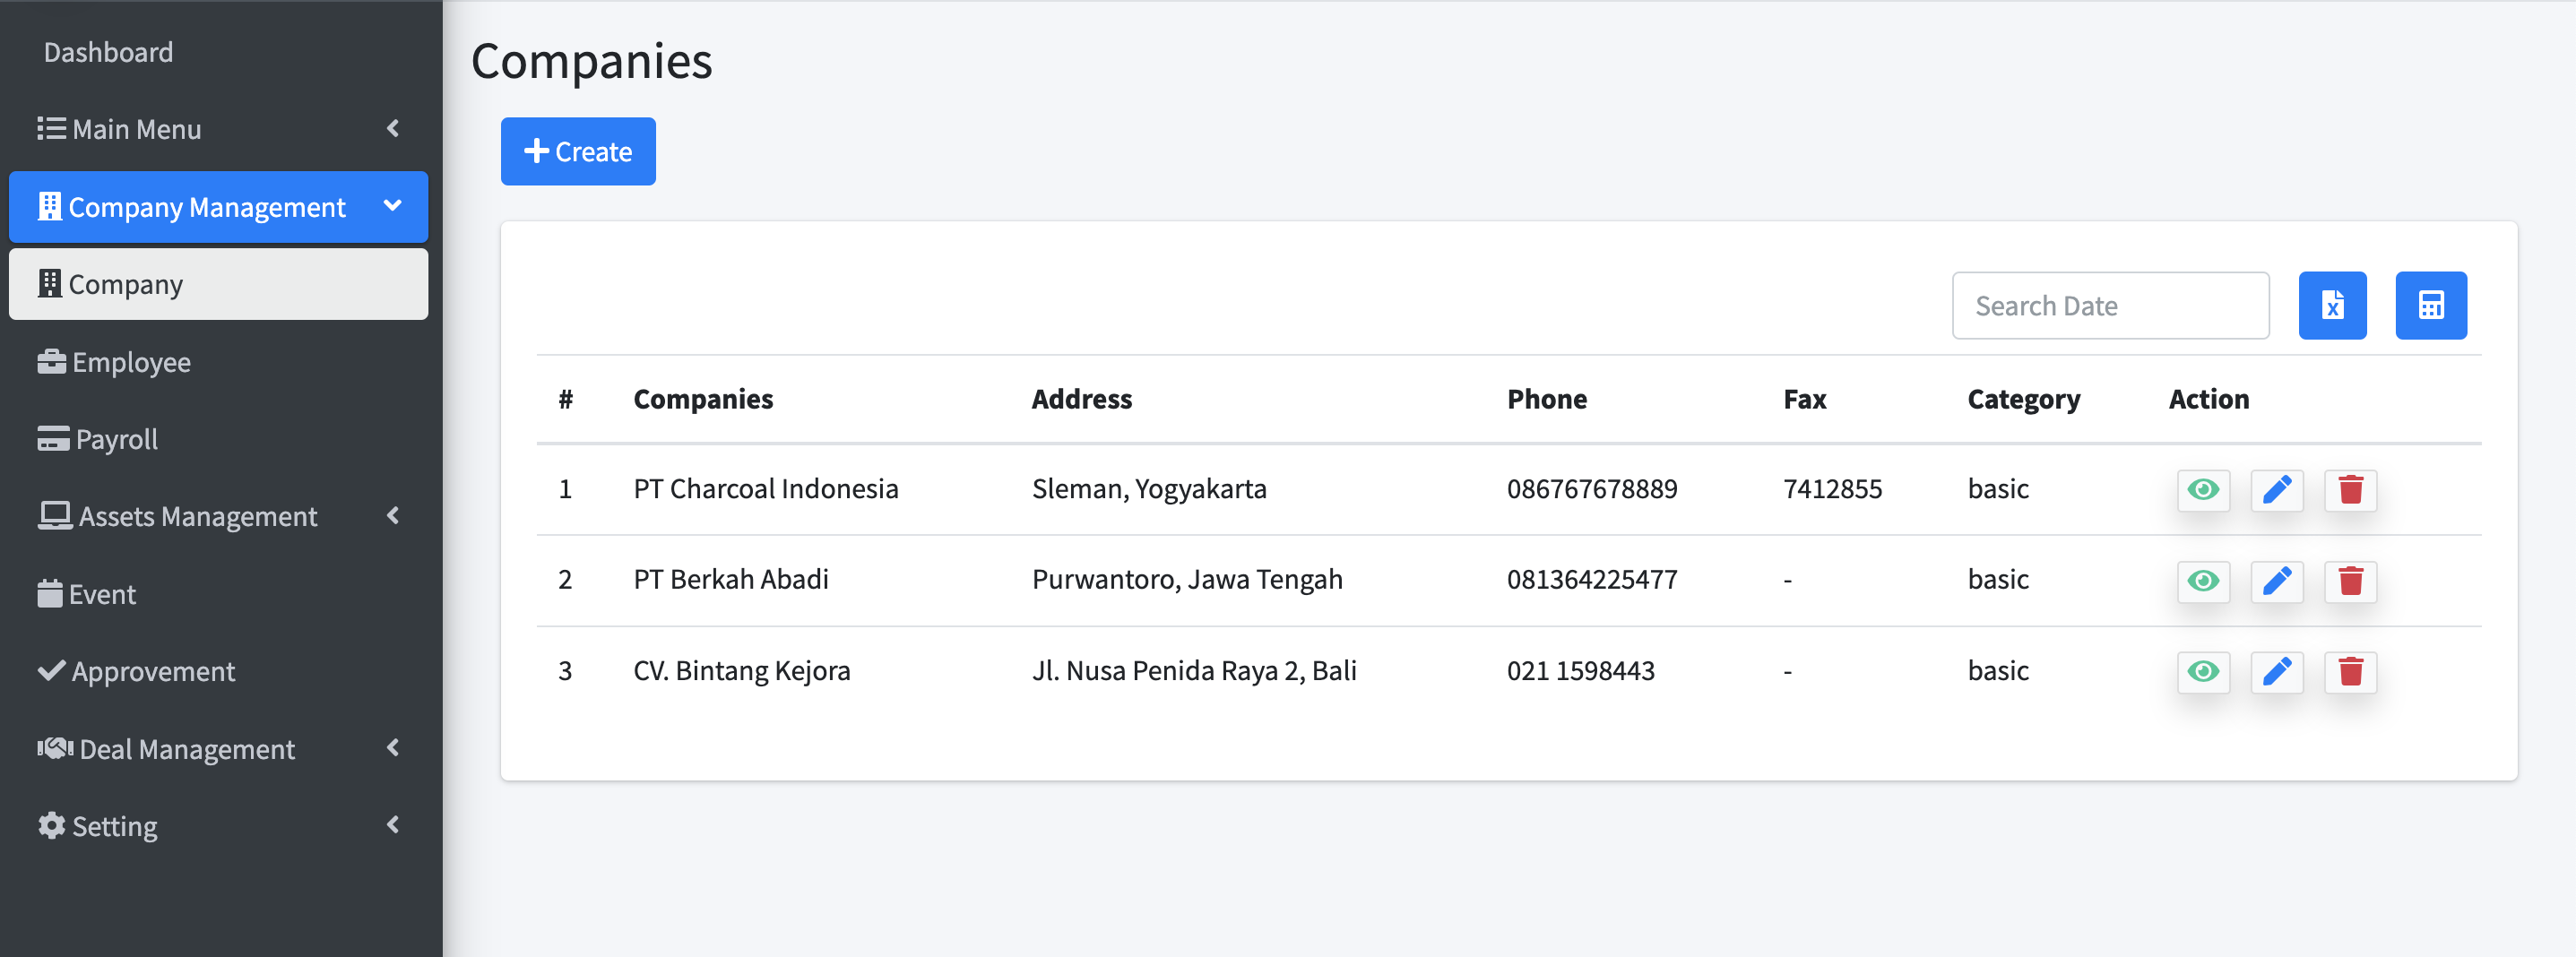Delete PT Charcoal Indonesia via trash icon
Screen dimensions: 2576x957
pos(2349,490)
